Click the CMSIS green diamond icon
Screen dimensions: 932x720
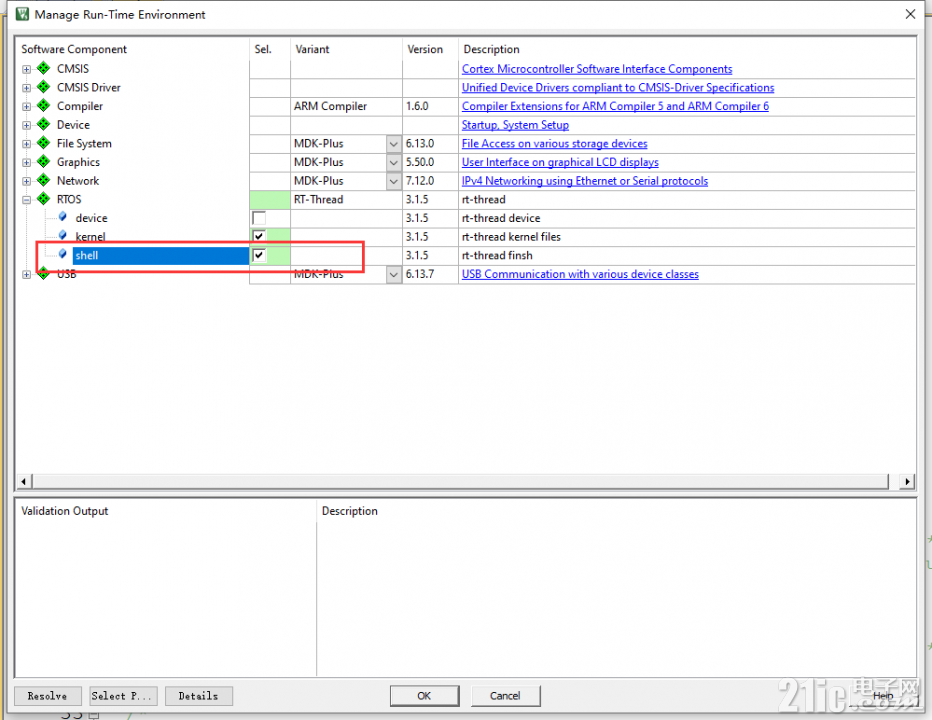(x=43, y=68)
